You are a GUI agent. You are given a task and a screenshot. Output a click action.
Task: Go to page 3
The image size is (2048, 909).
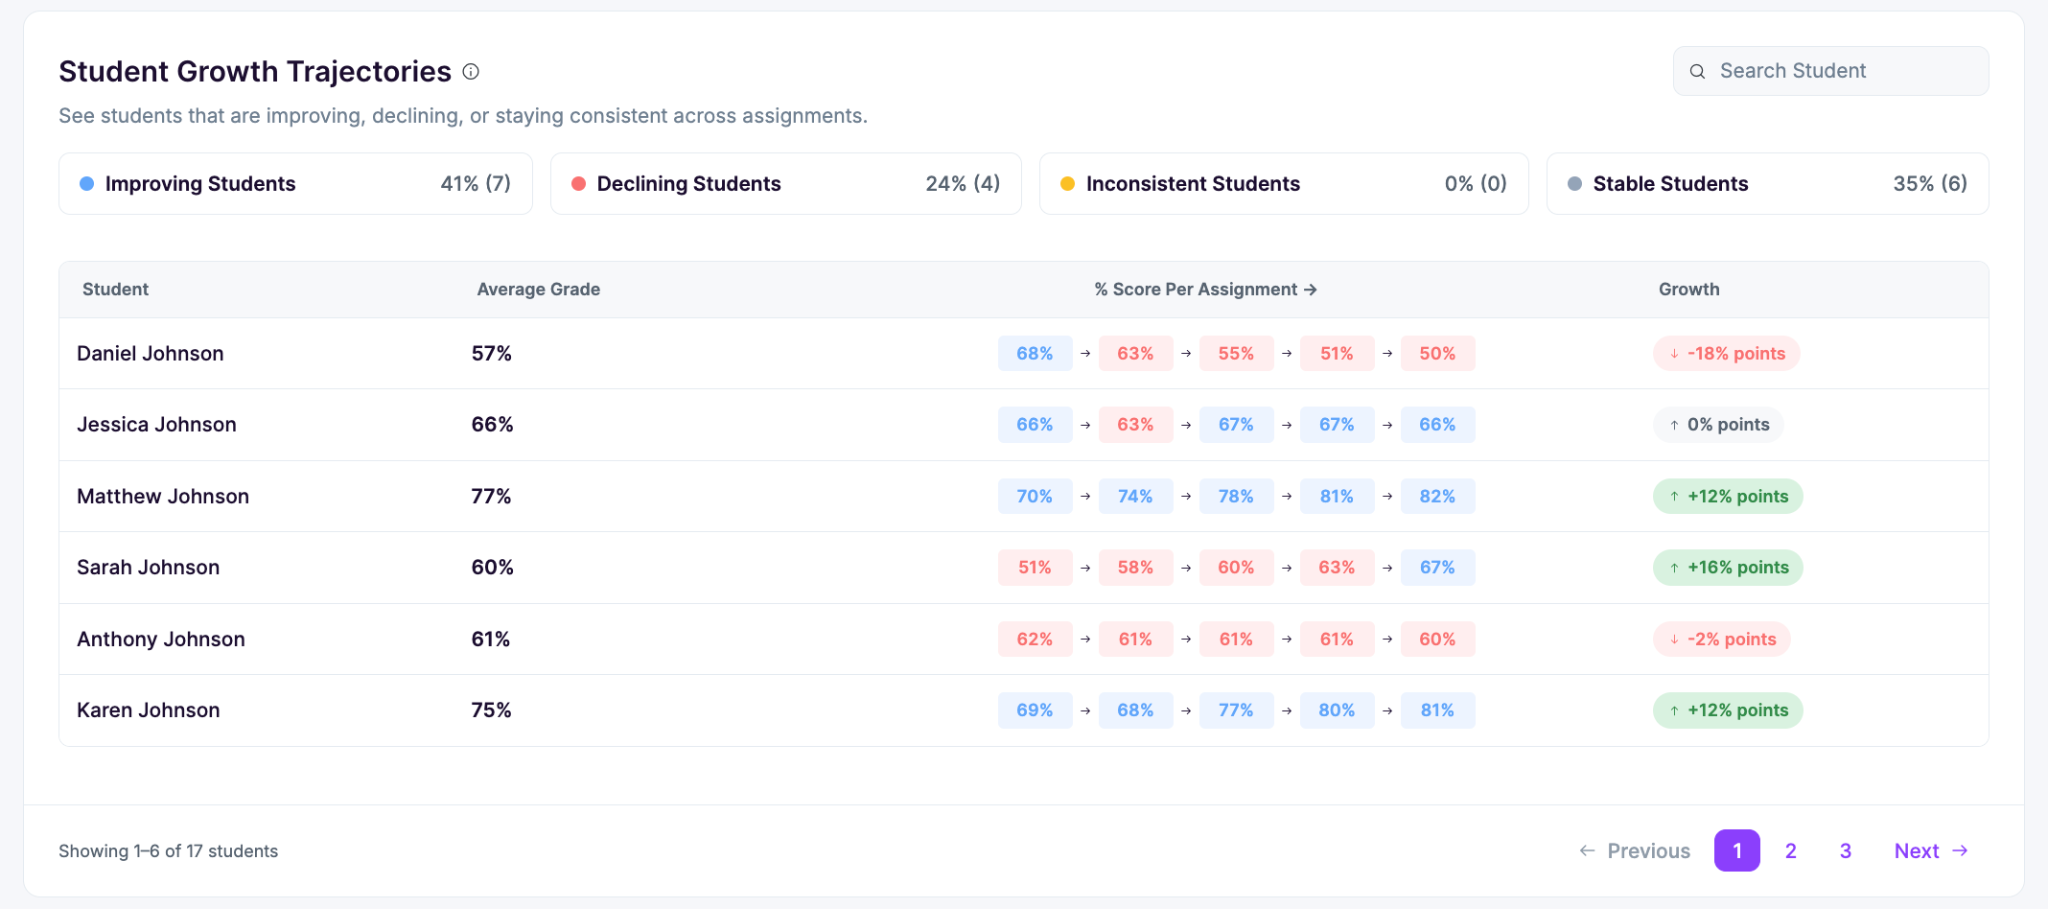pyautogui.click(x=1845, y=851)
